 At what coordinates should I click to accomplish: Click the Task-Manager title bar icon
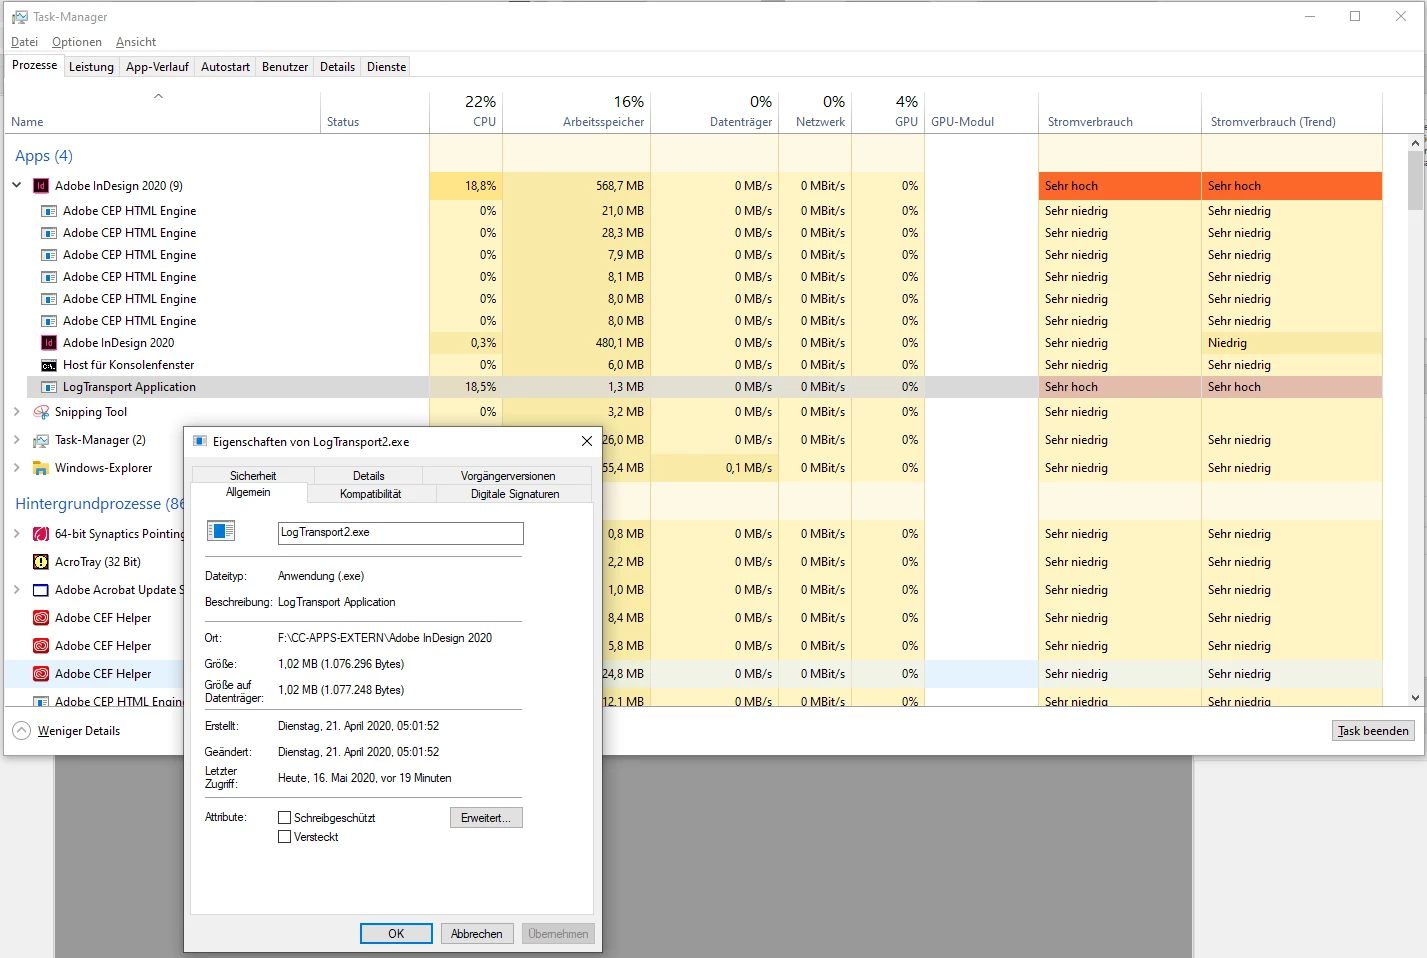19,17
